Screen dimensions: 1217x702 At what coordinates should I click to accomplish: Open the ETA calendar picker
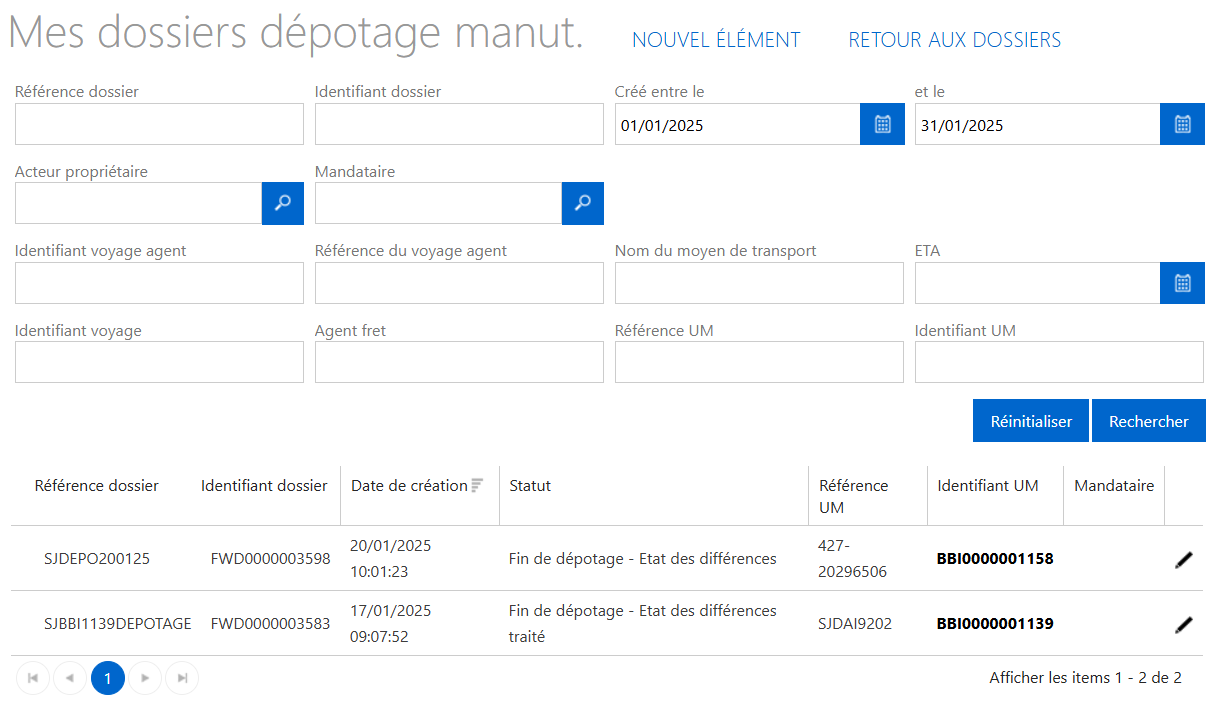tap(1182, 283)
